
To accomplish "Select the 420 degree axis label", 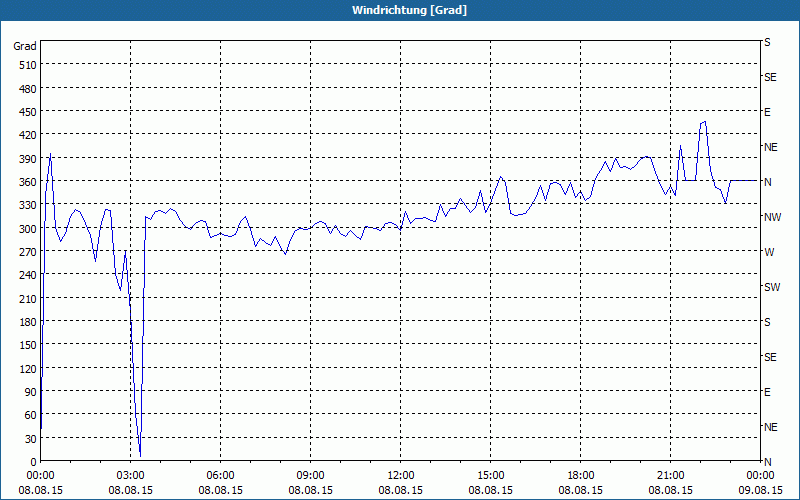I will pyautogui.click(x=29, y=135).
